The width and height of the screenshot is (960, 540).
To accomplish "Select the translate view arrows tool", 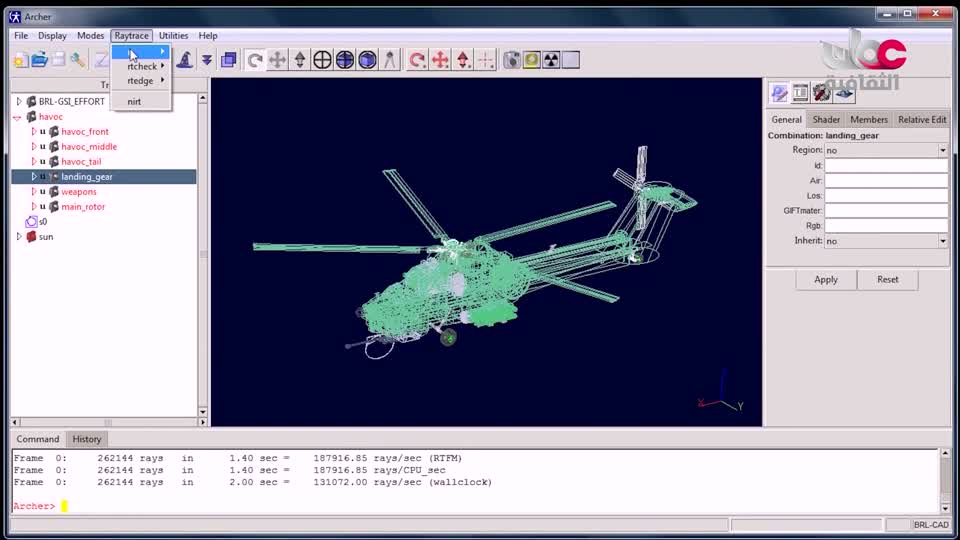I will [x=277, y=60].
